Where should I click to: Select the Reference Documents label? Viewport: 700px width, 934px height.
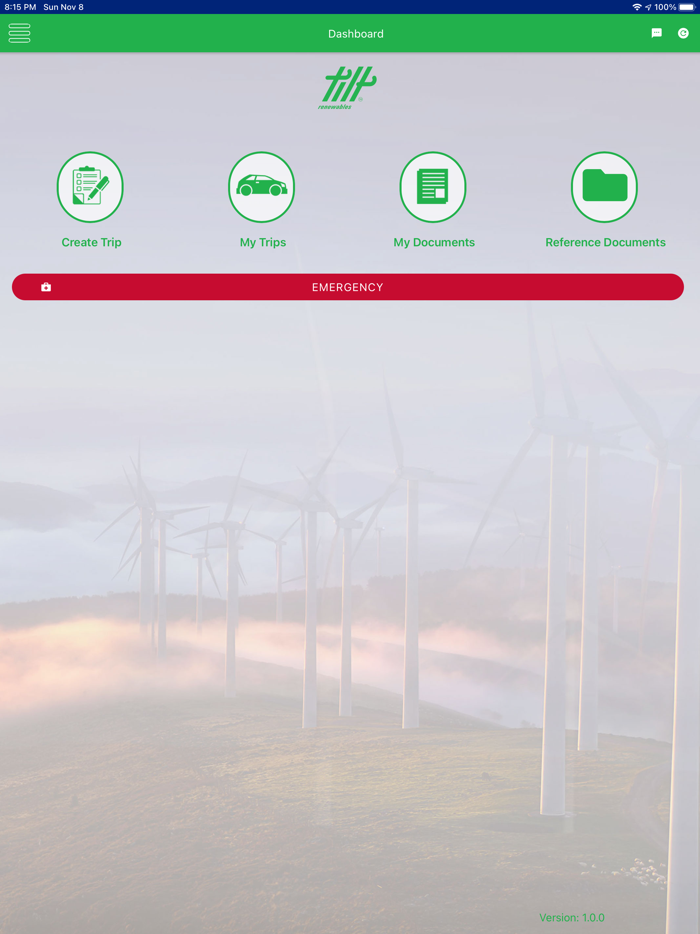(x=605, y=242)
